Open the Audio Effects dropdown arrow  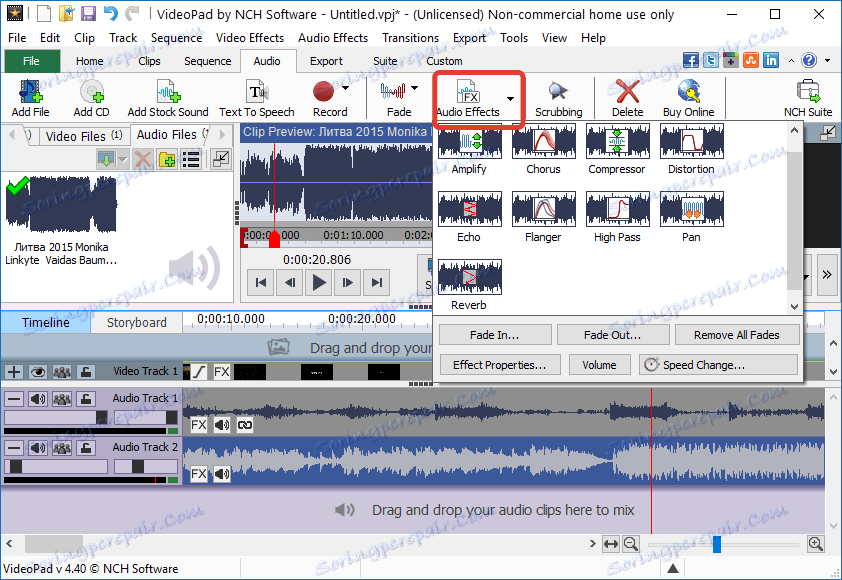[x=510, y=98]
